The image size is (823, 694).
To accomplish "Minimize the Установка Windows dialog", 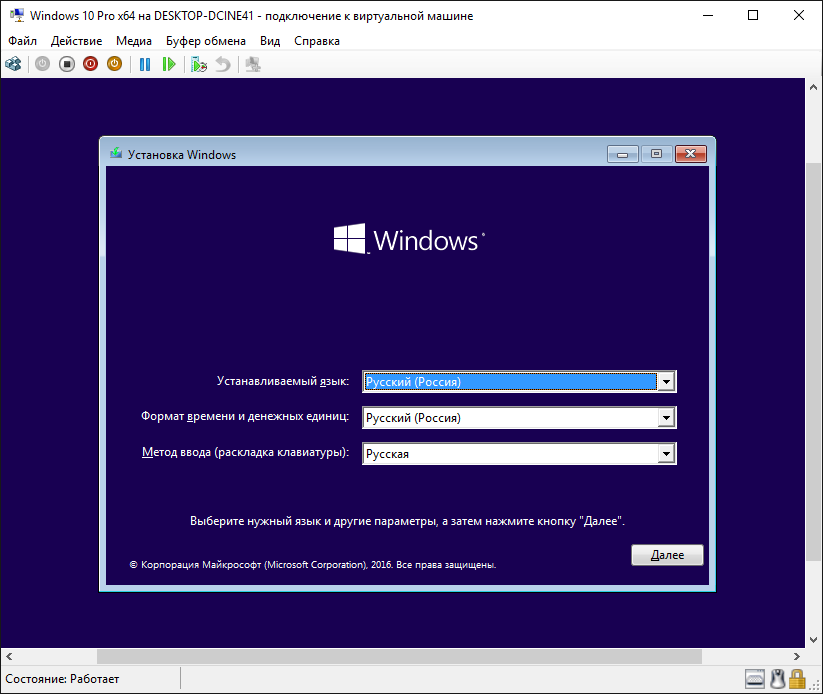I will tap(622, 154).
